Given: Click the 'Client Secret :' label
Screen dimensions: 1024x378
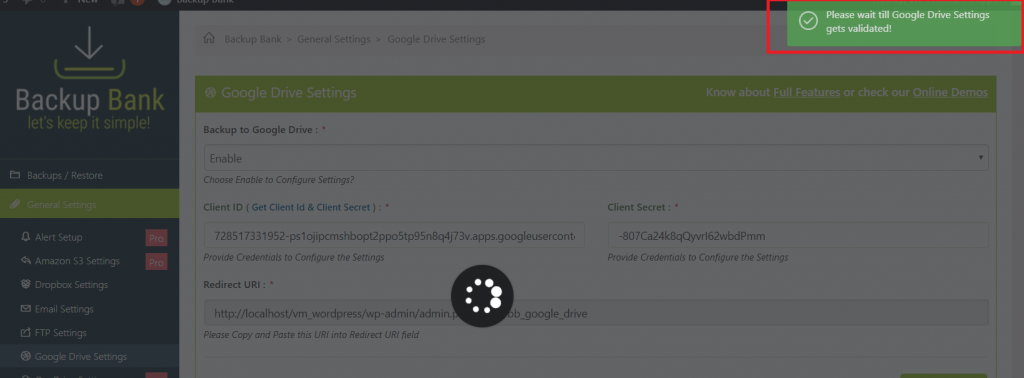Looking at the screenshot, I should pyautogui.click(x=639, y=207).
